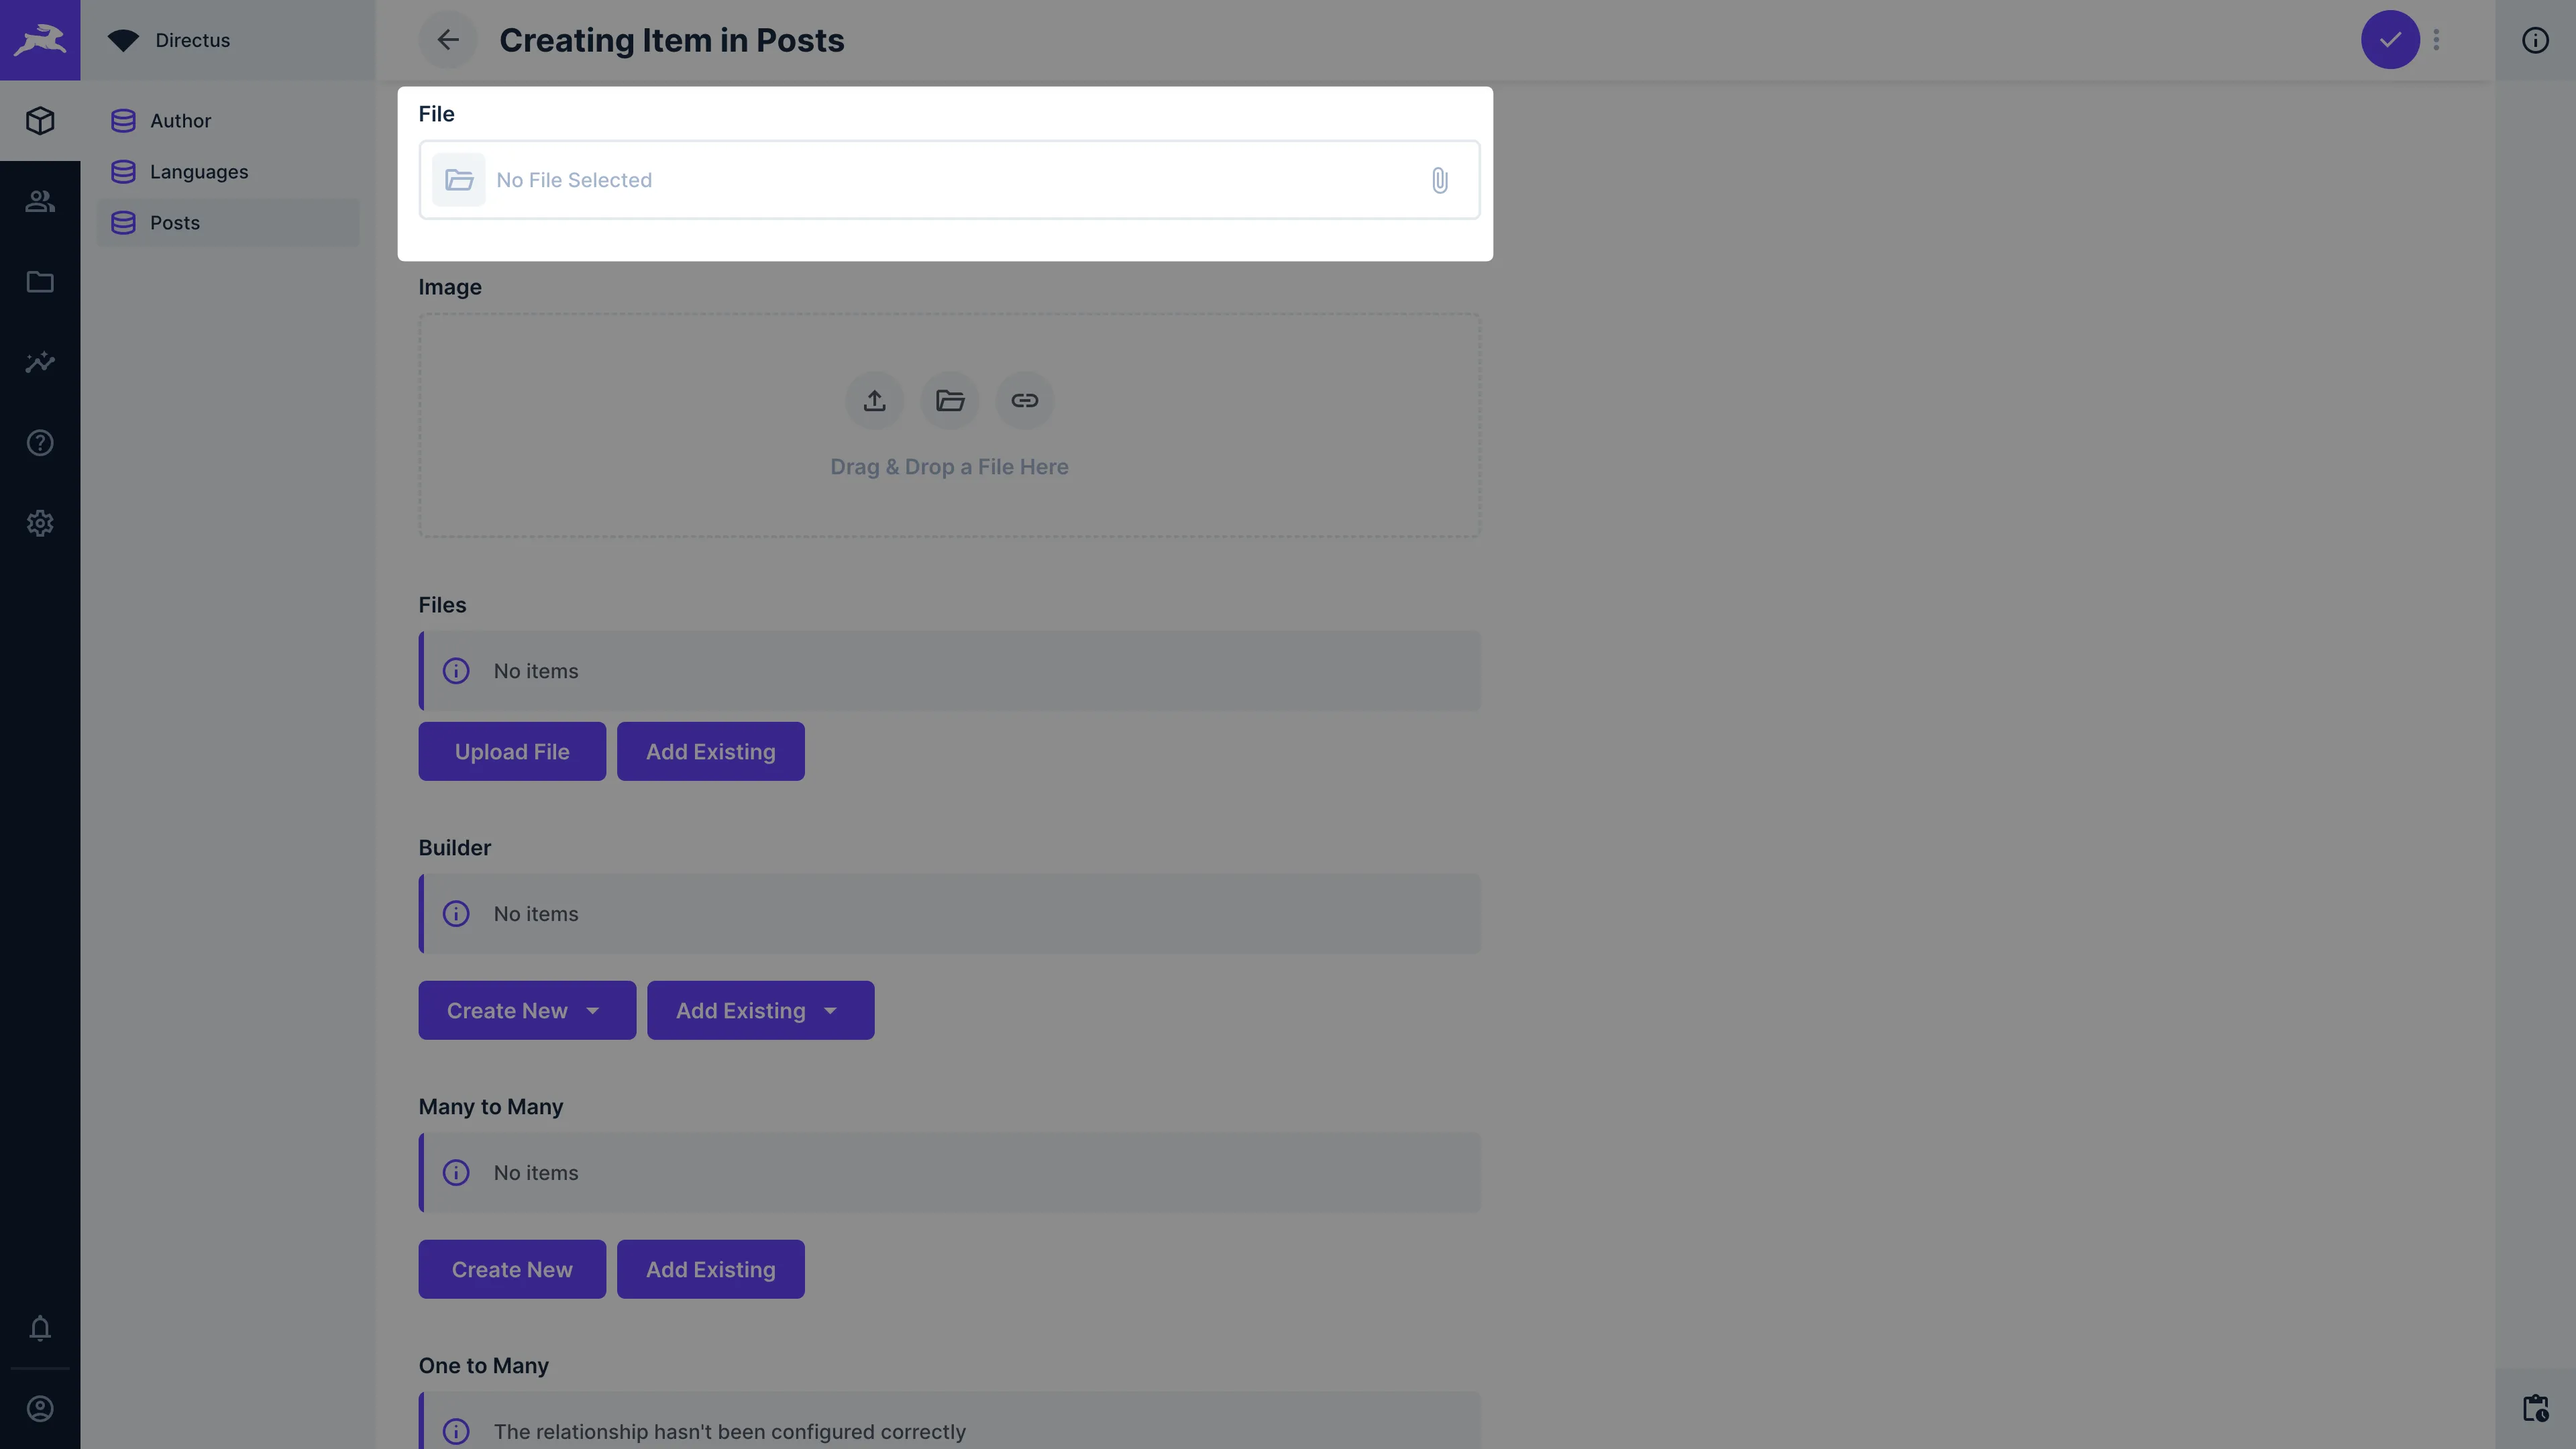Select the Posts collection in the sidebar
The height and width of the screenshot is (1449, 2576).
click(175, 222)
